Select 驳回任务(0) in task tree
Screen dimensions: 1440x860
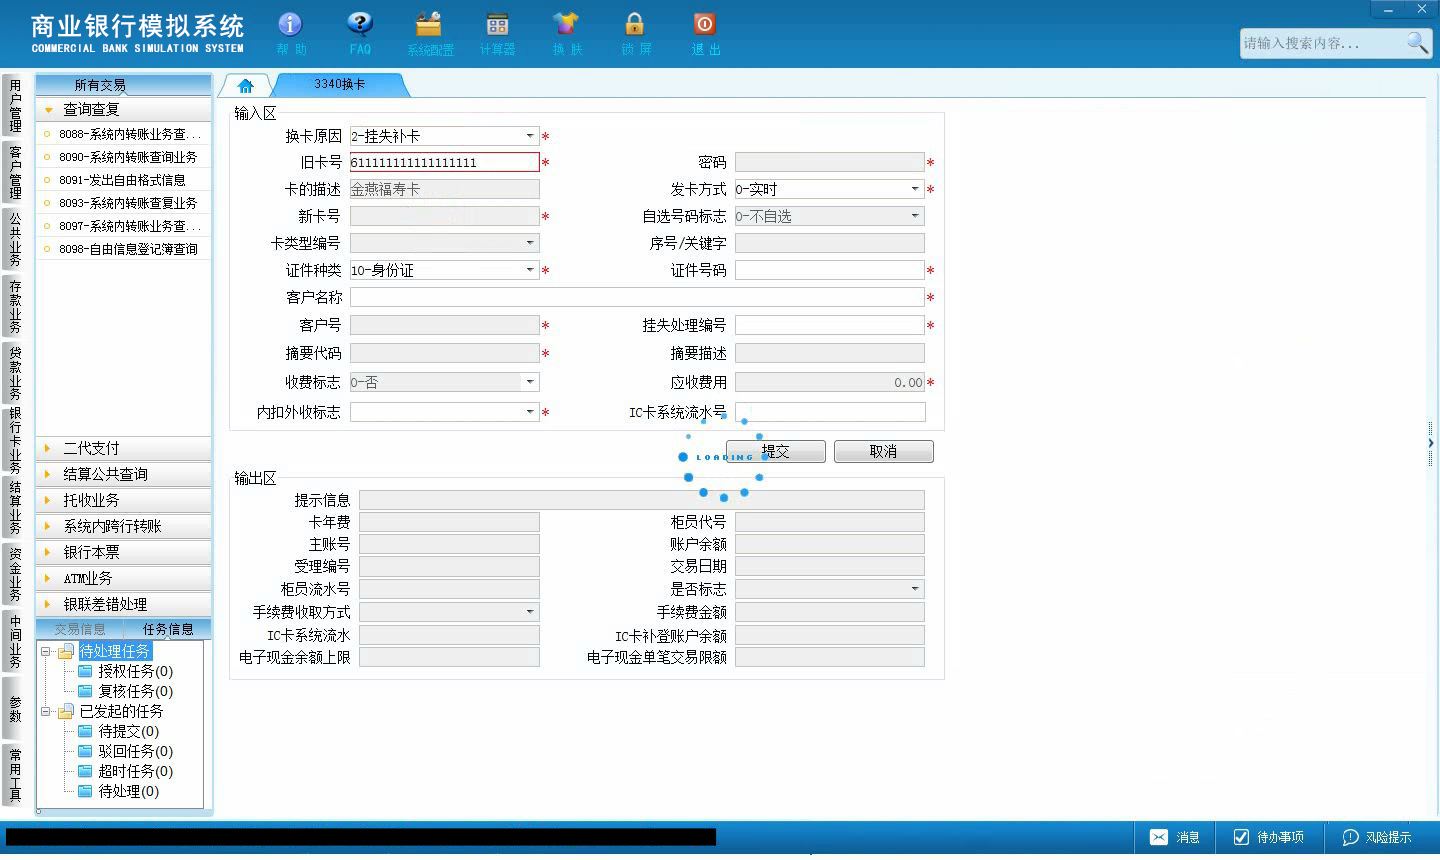(x=135, y=751)
